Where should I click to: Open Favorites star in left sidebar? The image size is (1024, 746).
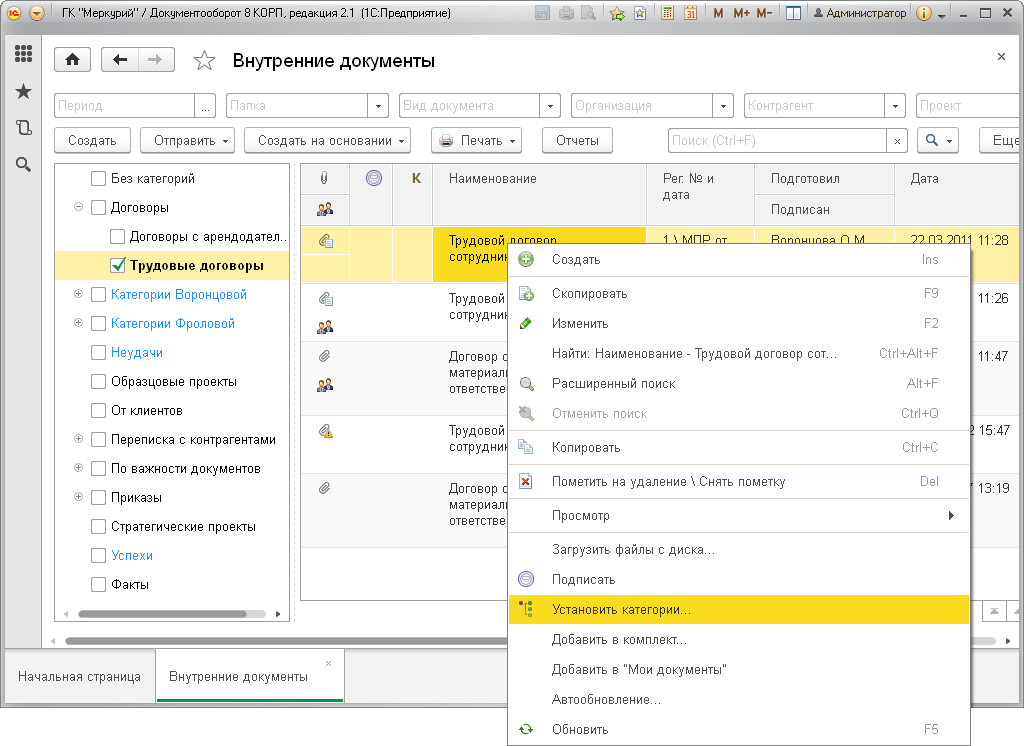24,91
